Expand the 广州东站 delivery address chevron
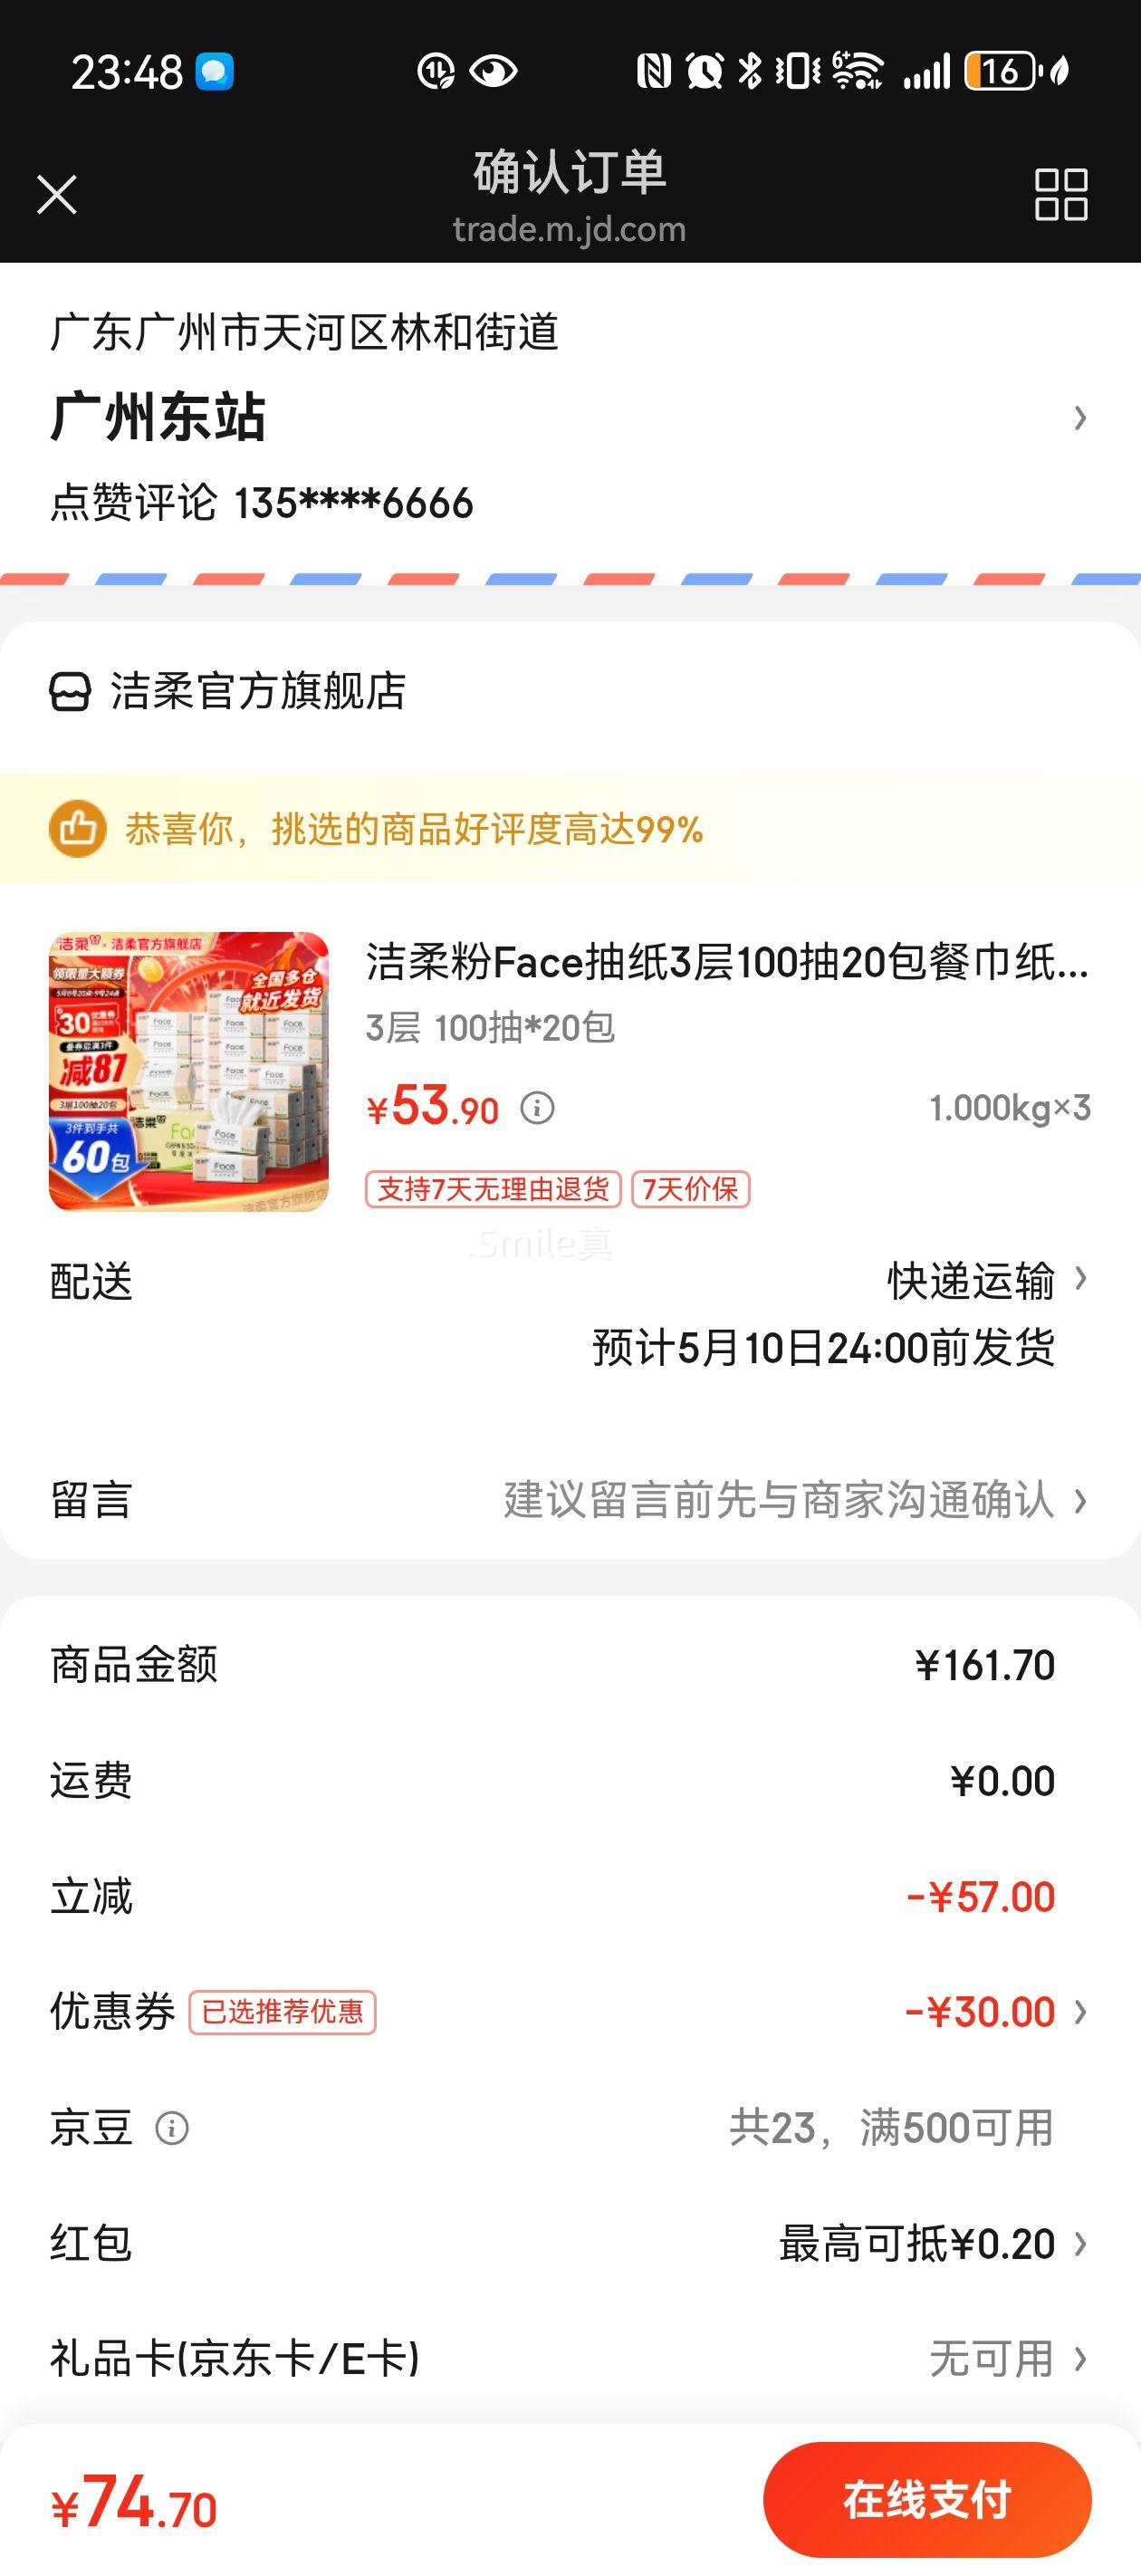The width and height of the screenshot is (1141, 2576). tap(1080, 417)
